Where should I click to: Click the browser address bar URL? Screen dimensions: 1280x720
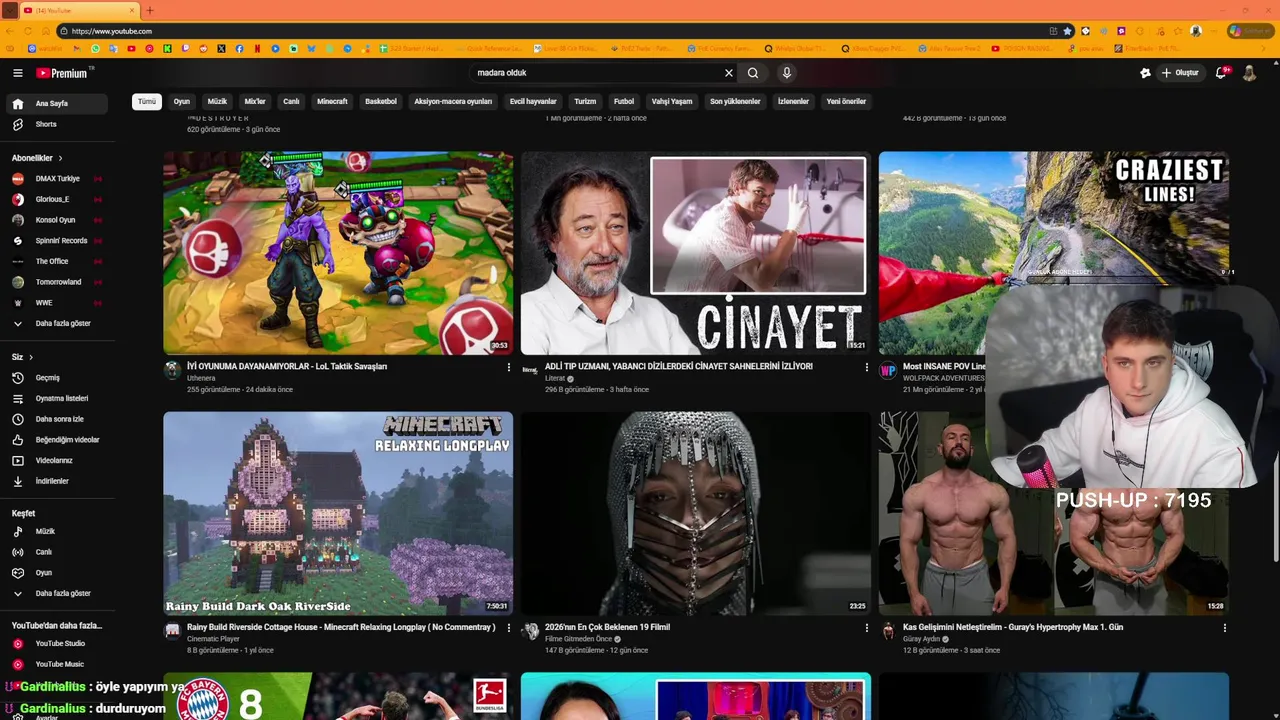tap(112, 31)
